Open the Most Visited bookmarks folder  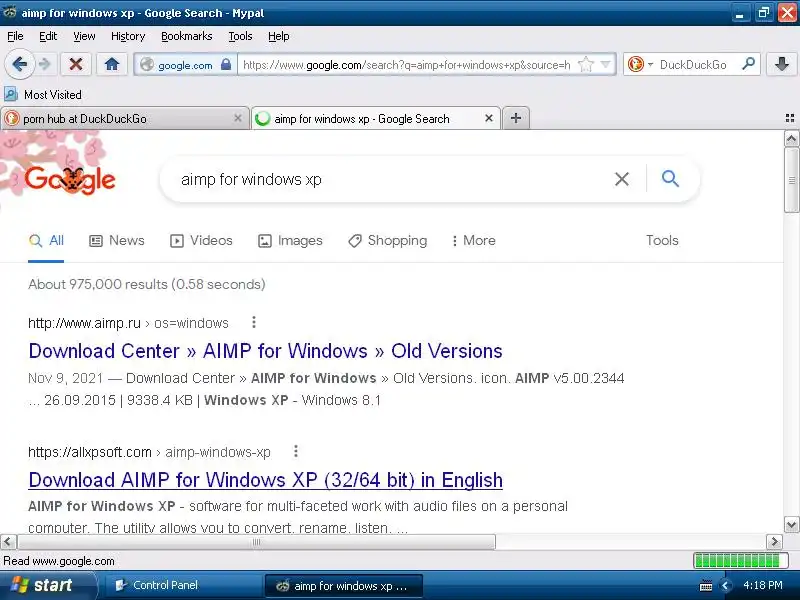click(x=43, y=94)
